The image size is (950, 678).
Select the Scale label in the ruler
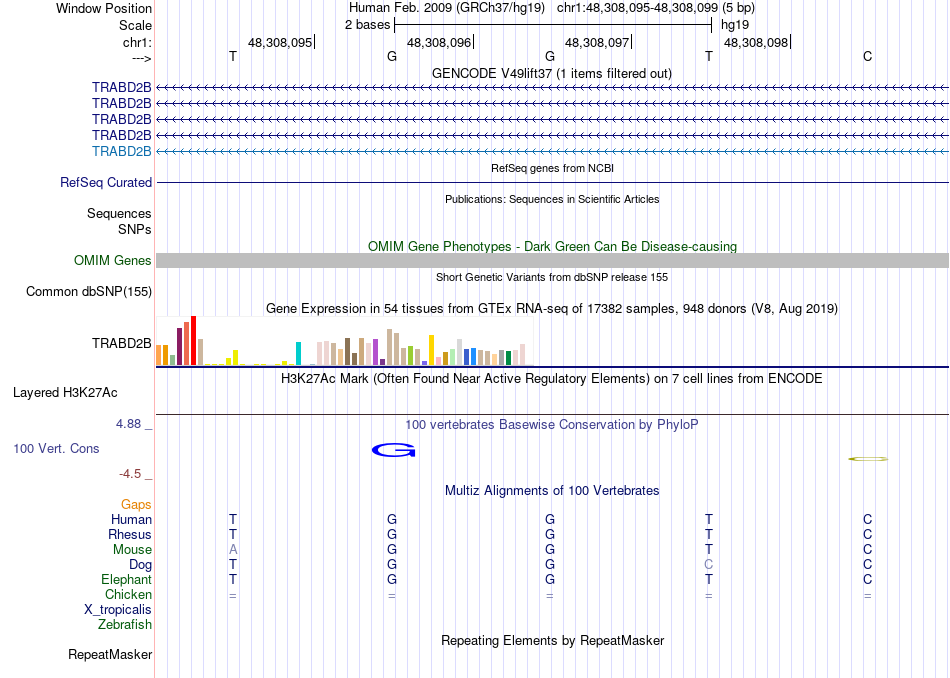click(135, 25)
